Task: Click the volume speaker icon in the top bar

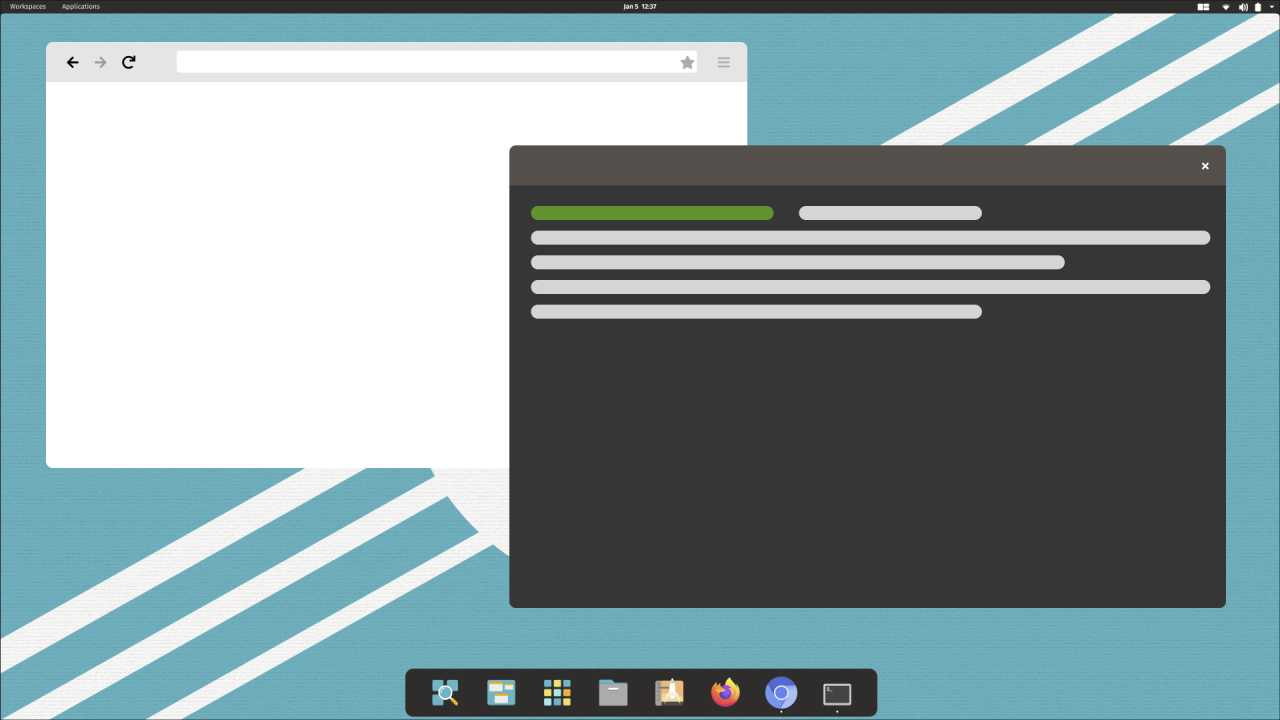Action: coord(1243,7)
